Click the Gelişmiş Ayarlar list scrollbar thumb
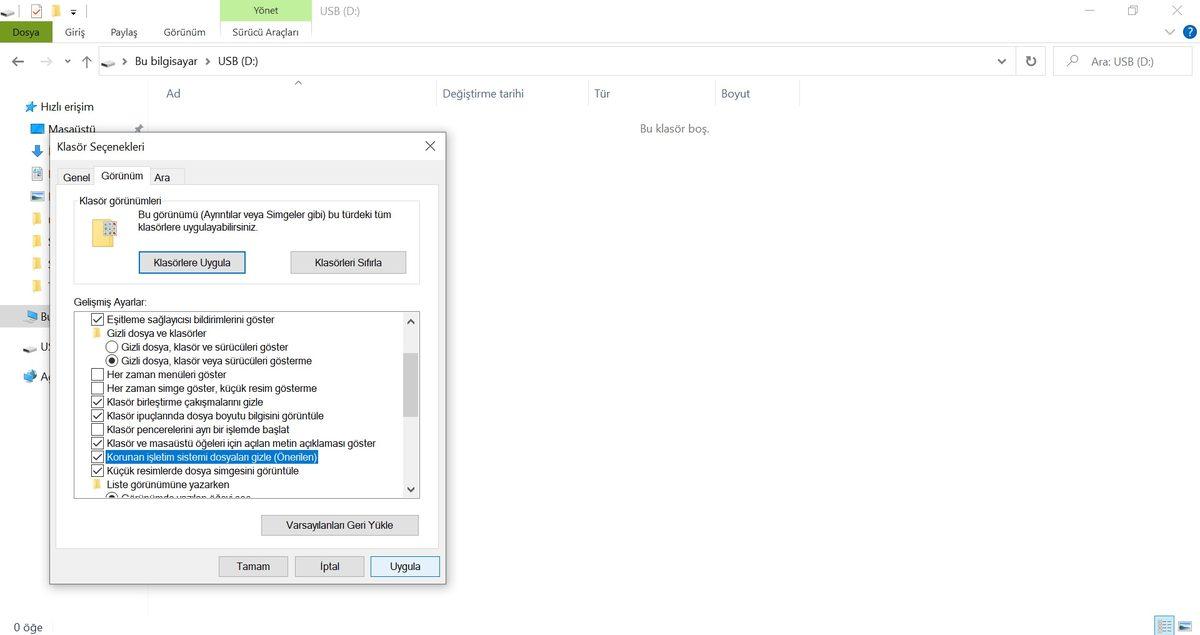 tap(410, 384)
